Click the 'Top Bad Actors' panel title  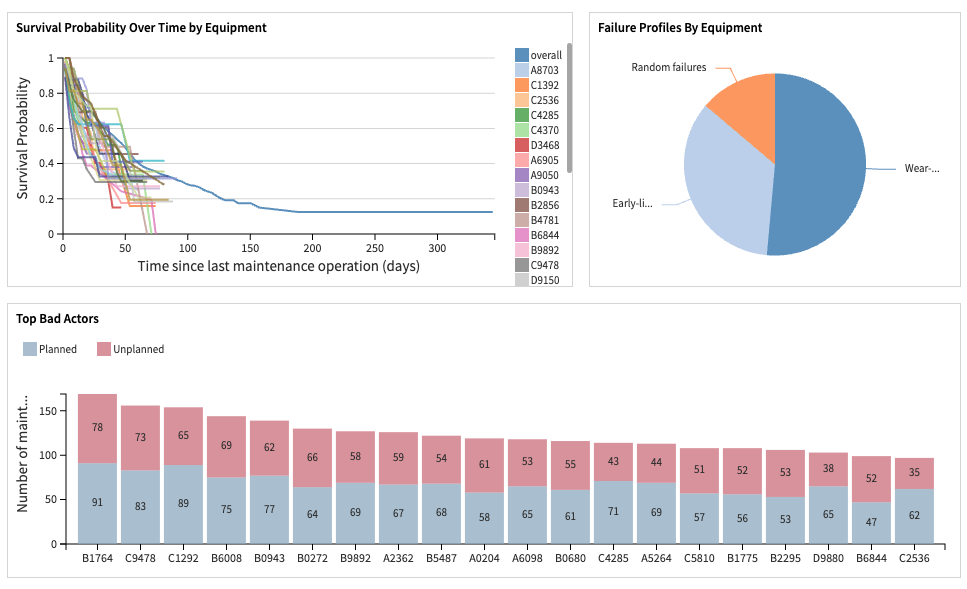[56, 318]
